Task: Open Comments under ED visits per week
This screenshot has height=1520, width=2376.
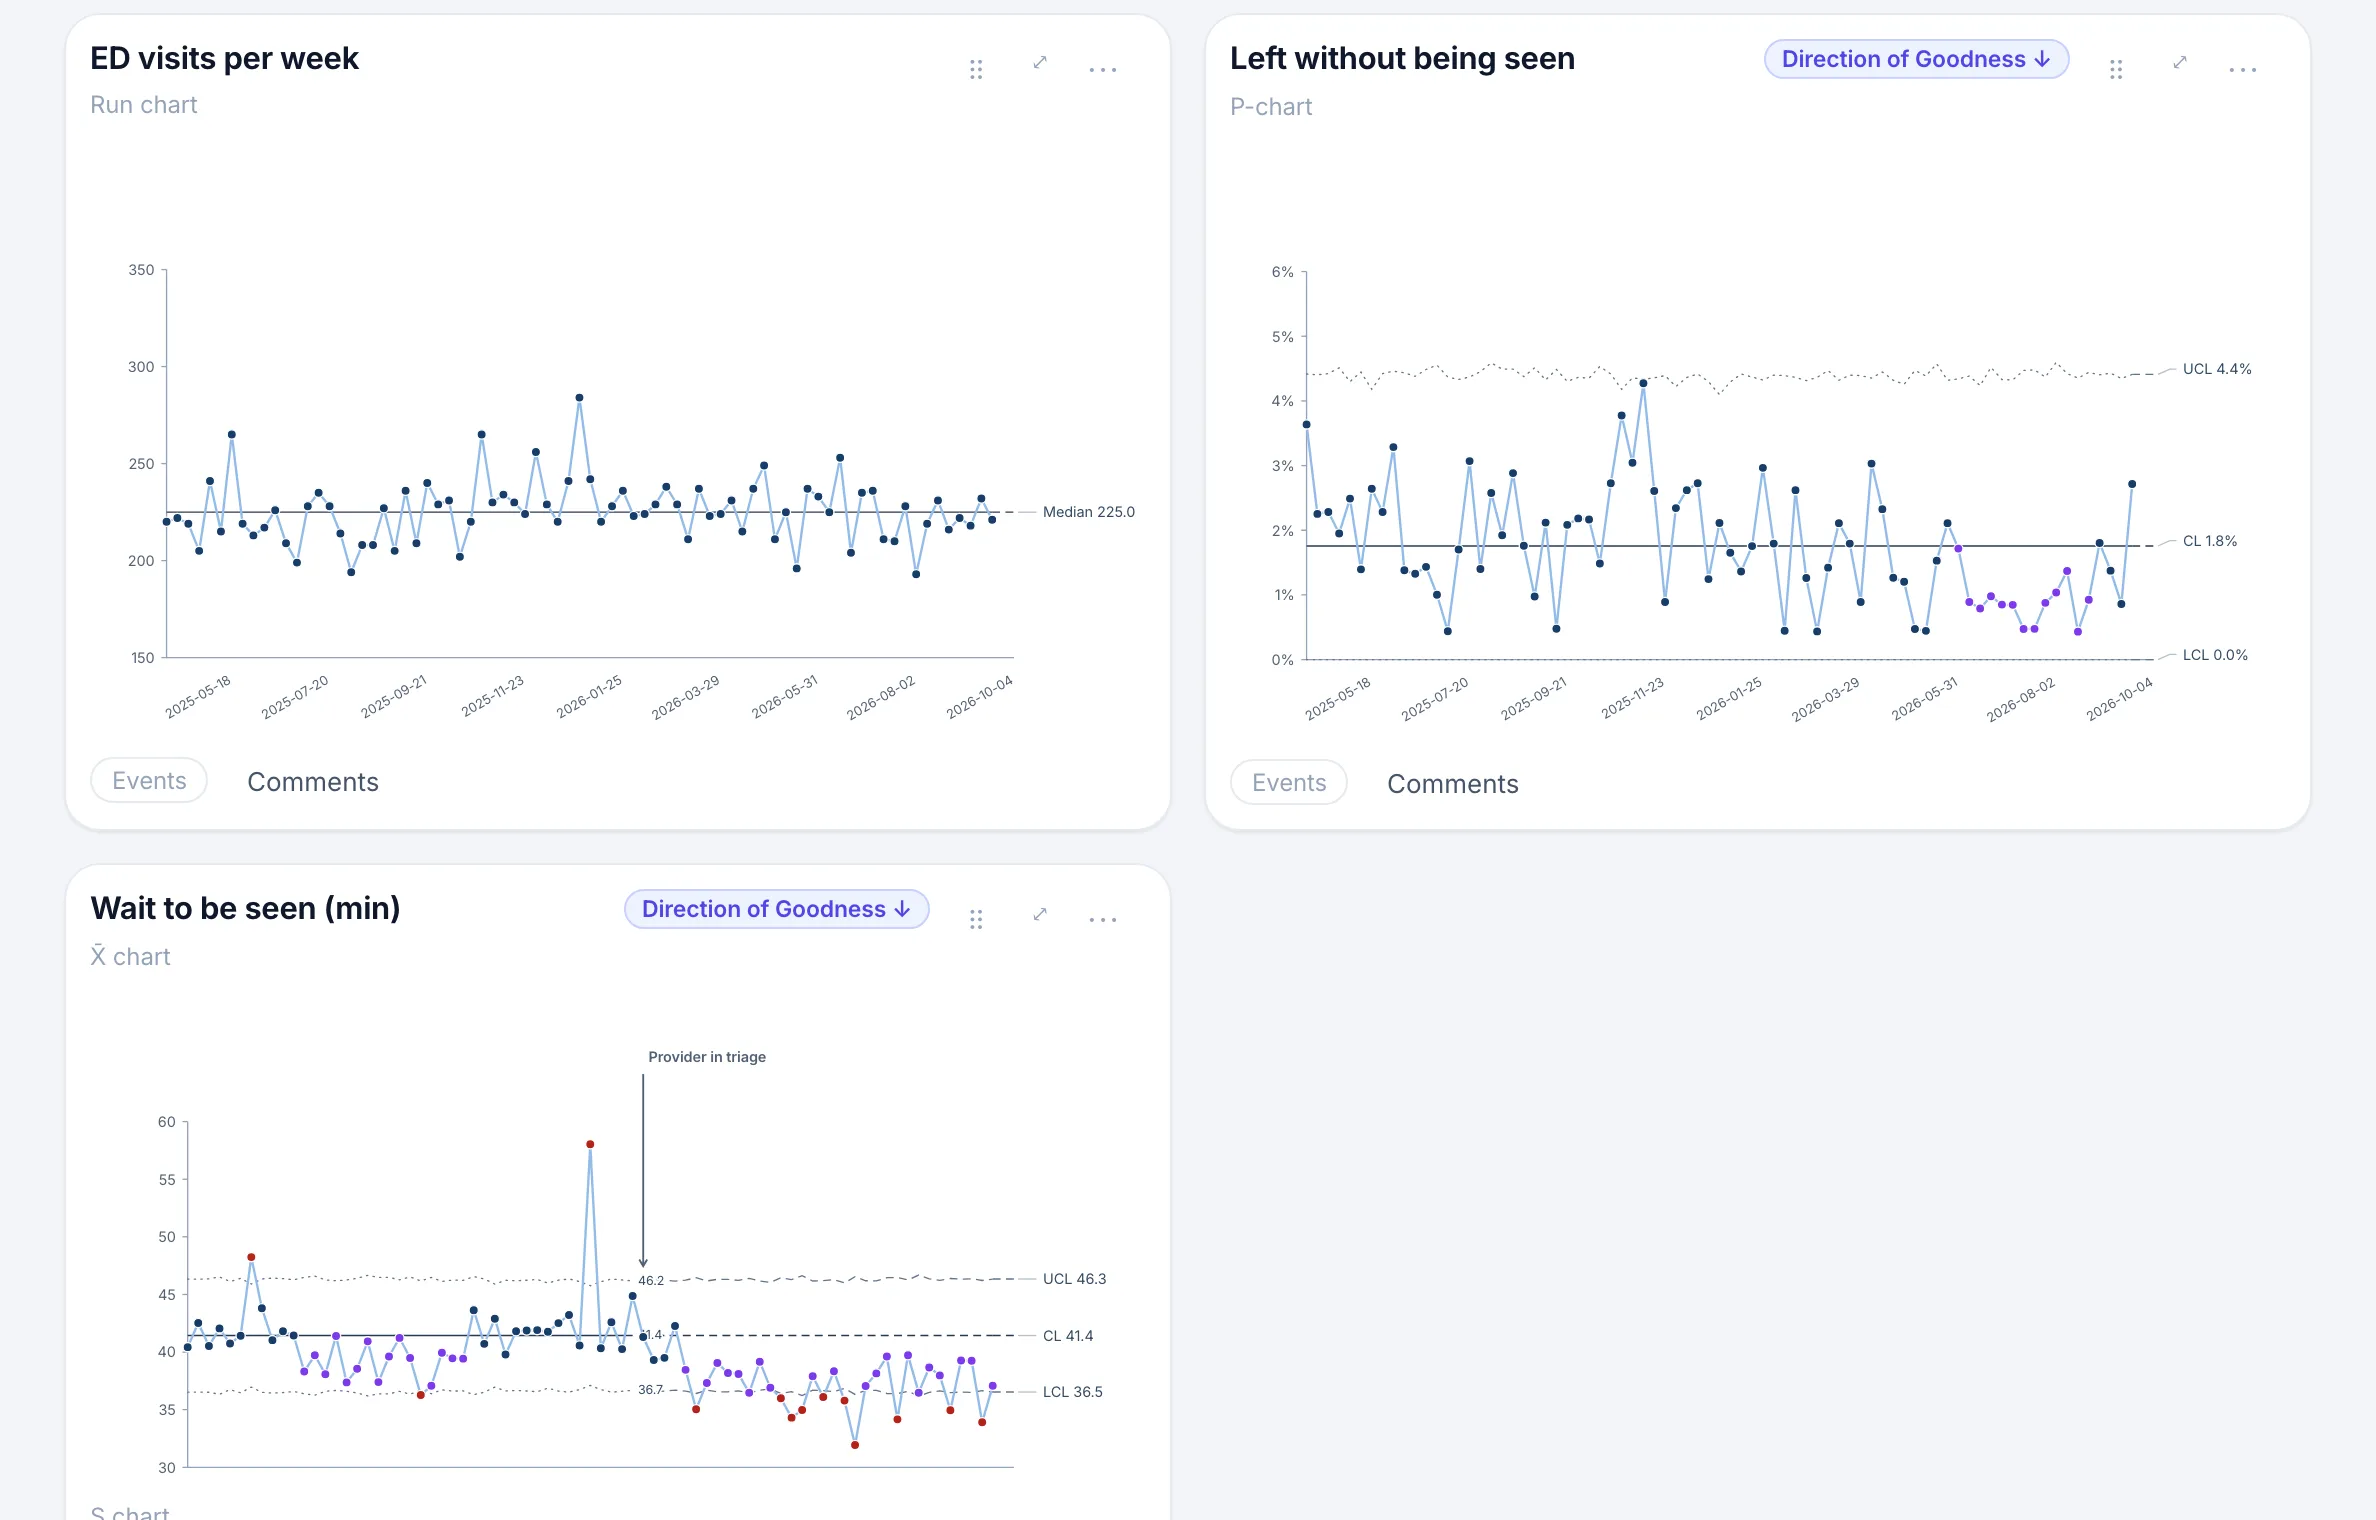Action: [x=313, y=782]
